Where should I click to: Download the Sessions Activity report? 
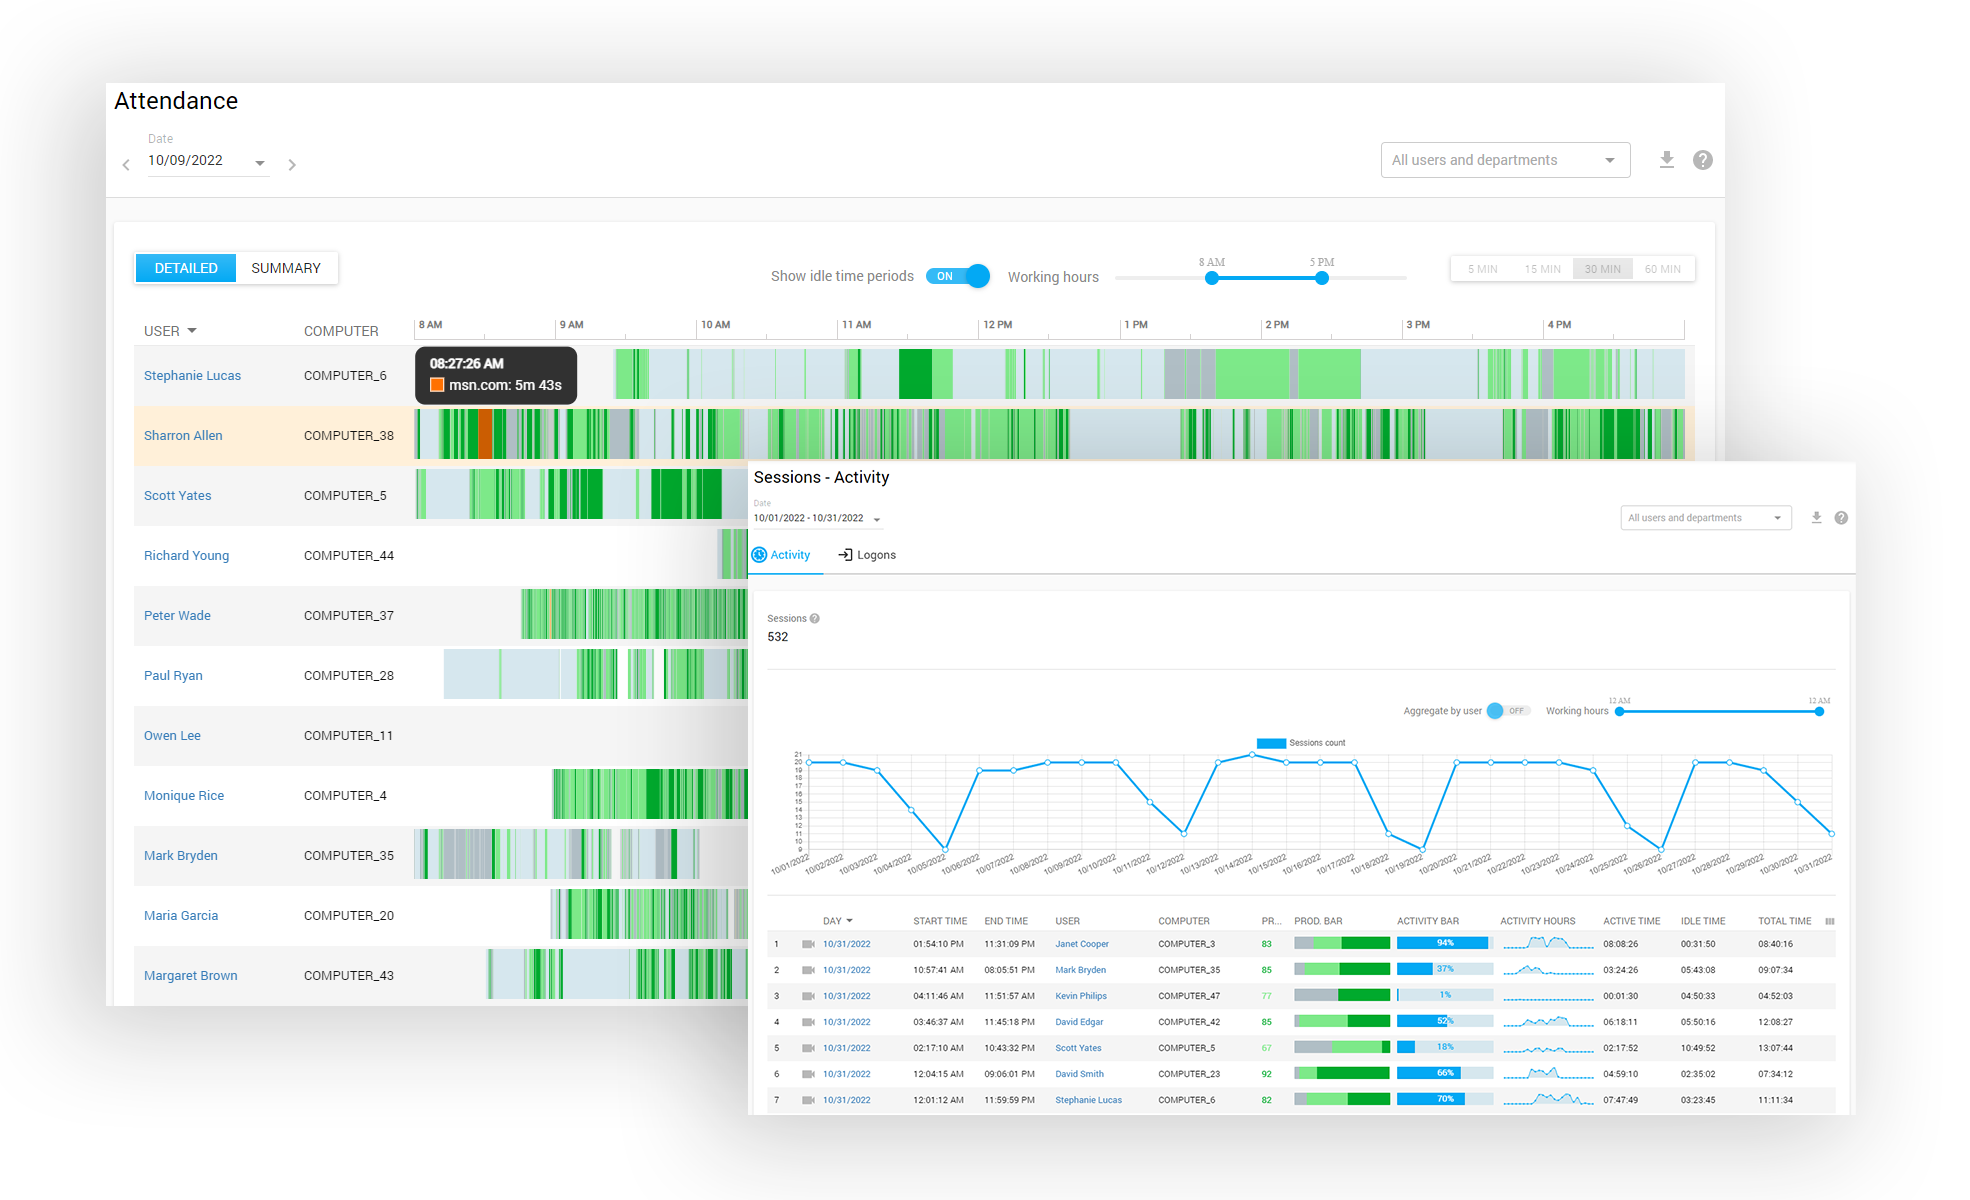[x=1816, y=518]
